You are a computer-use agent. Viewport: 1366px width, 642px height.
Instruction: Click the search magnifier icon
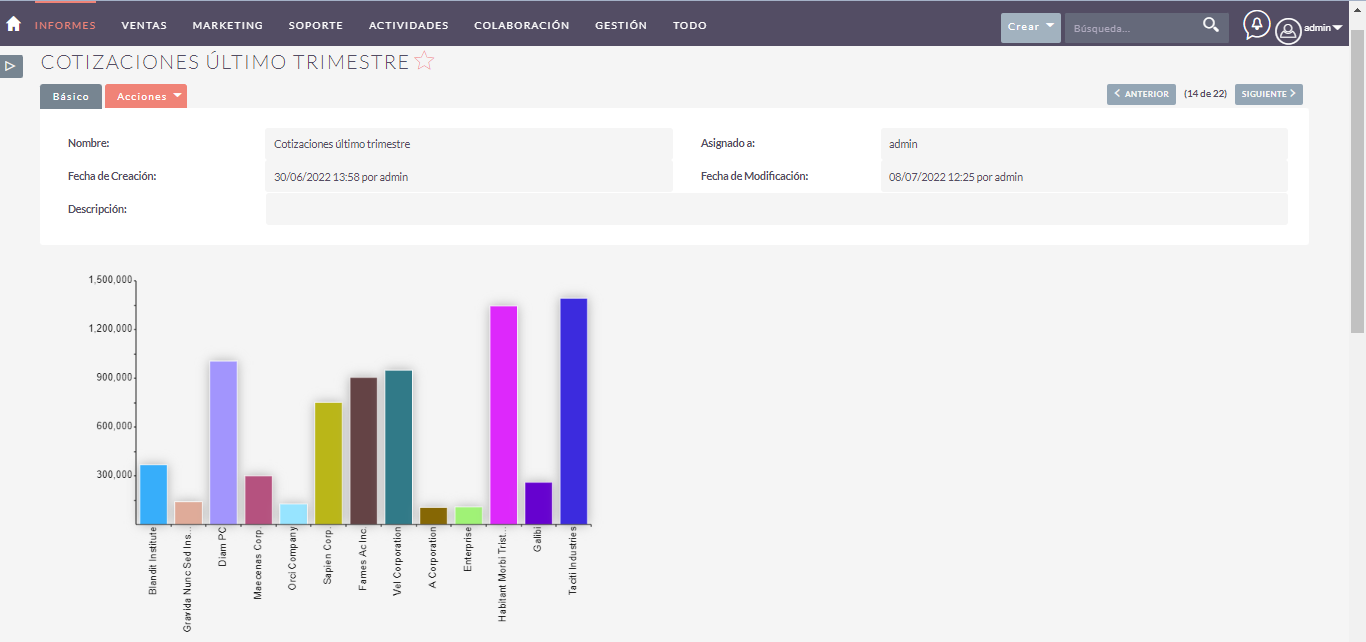[1210, 26]
